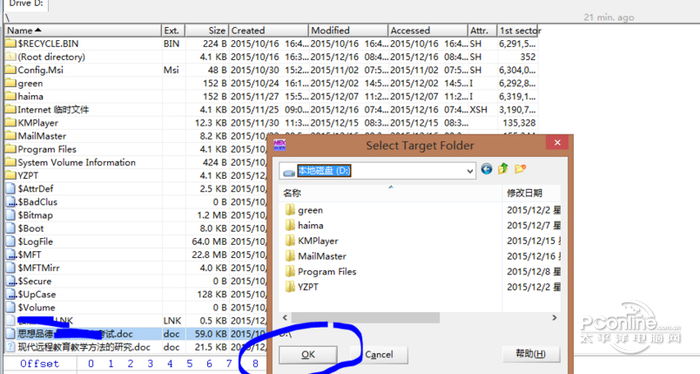Close the Select Target Folder dialog
The width and height of the screenshot is (700, 374).
[x=557, y=142]
